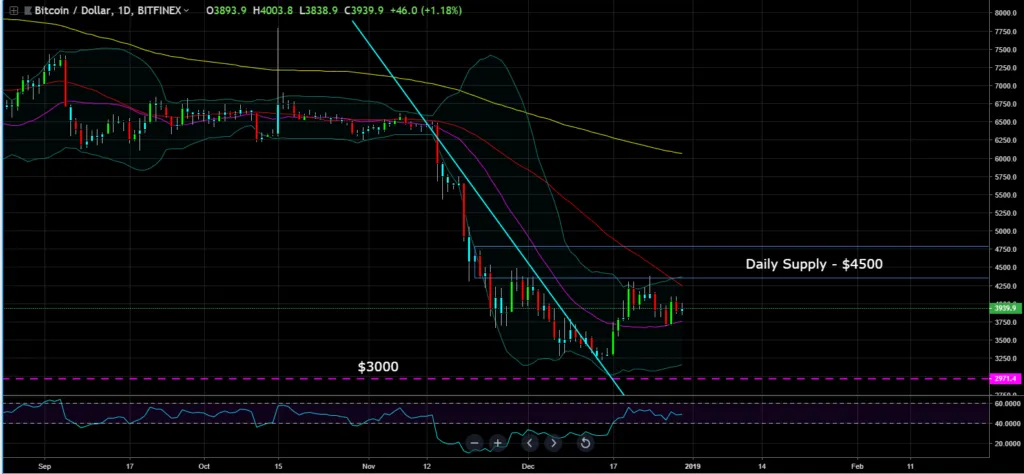This screenshot has width=1024, height=474.
Task: Click the 6000.0 label on the price axis
Action: pyautogui.click(x=1006, y=159)
